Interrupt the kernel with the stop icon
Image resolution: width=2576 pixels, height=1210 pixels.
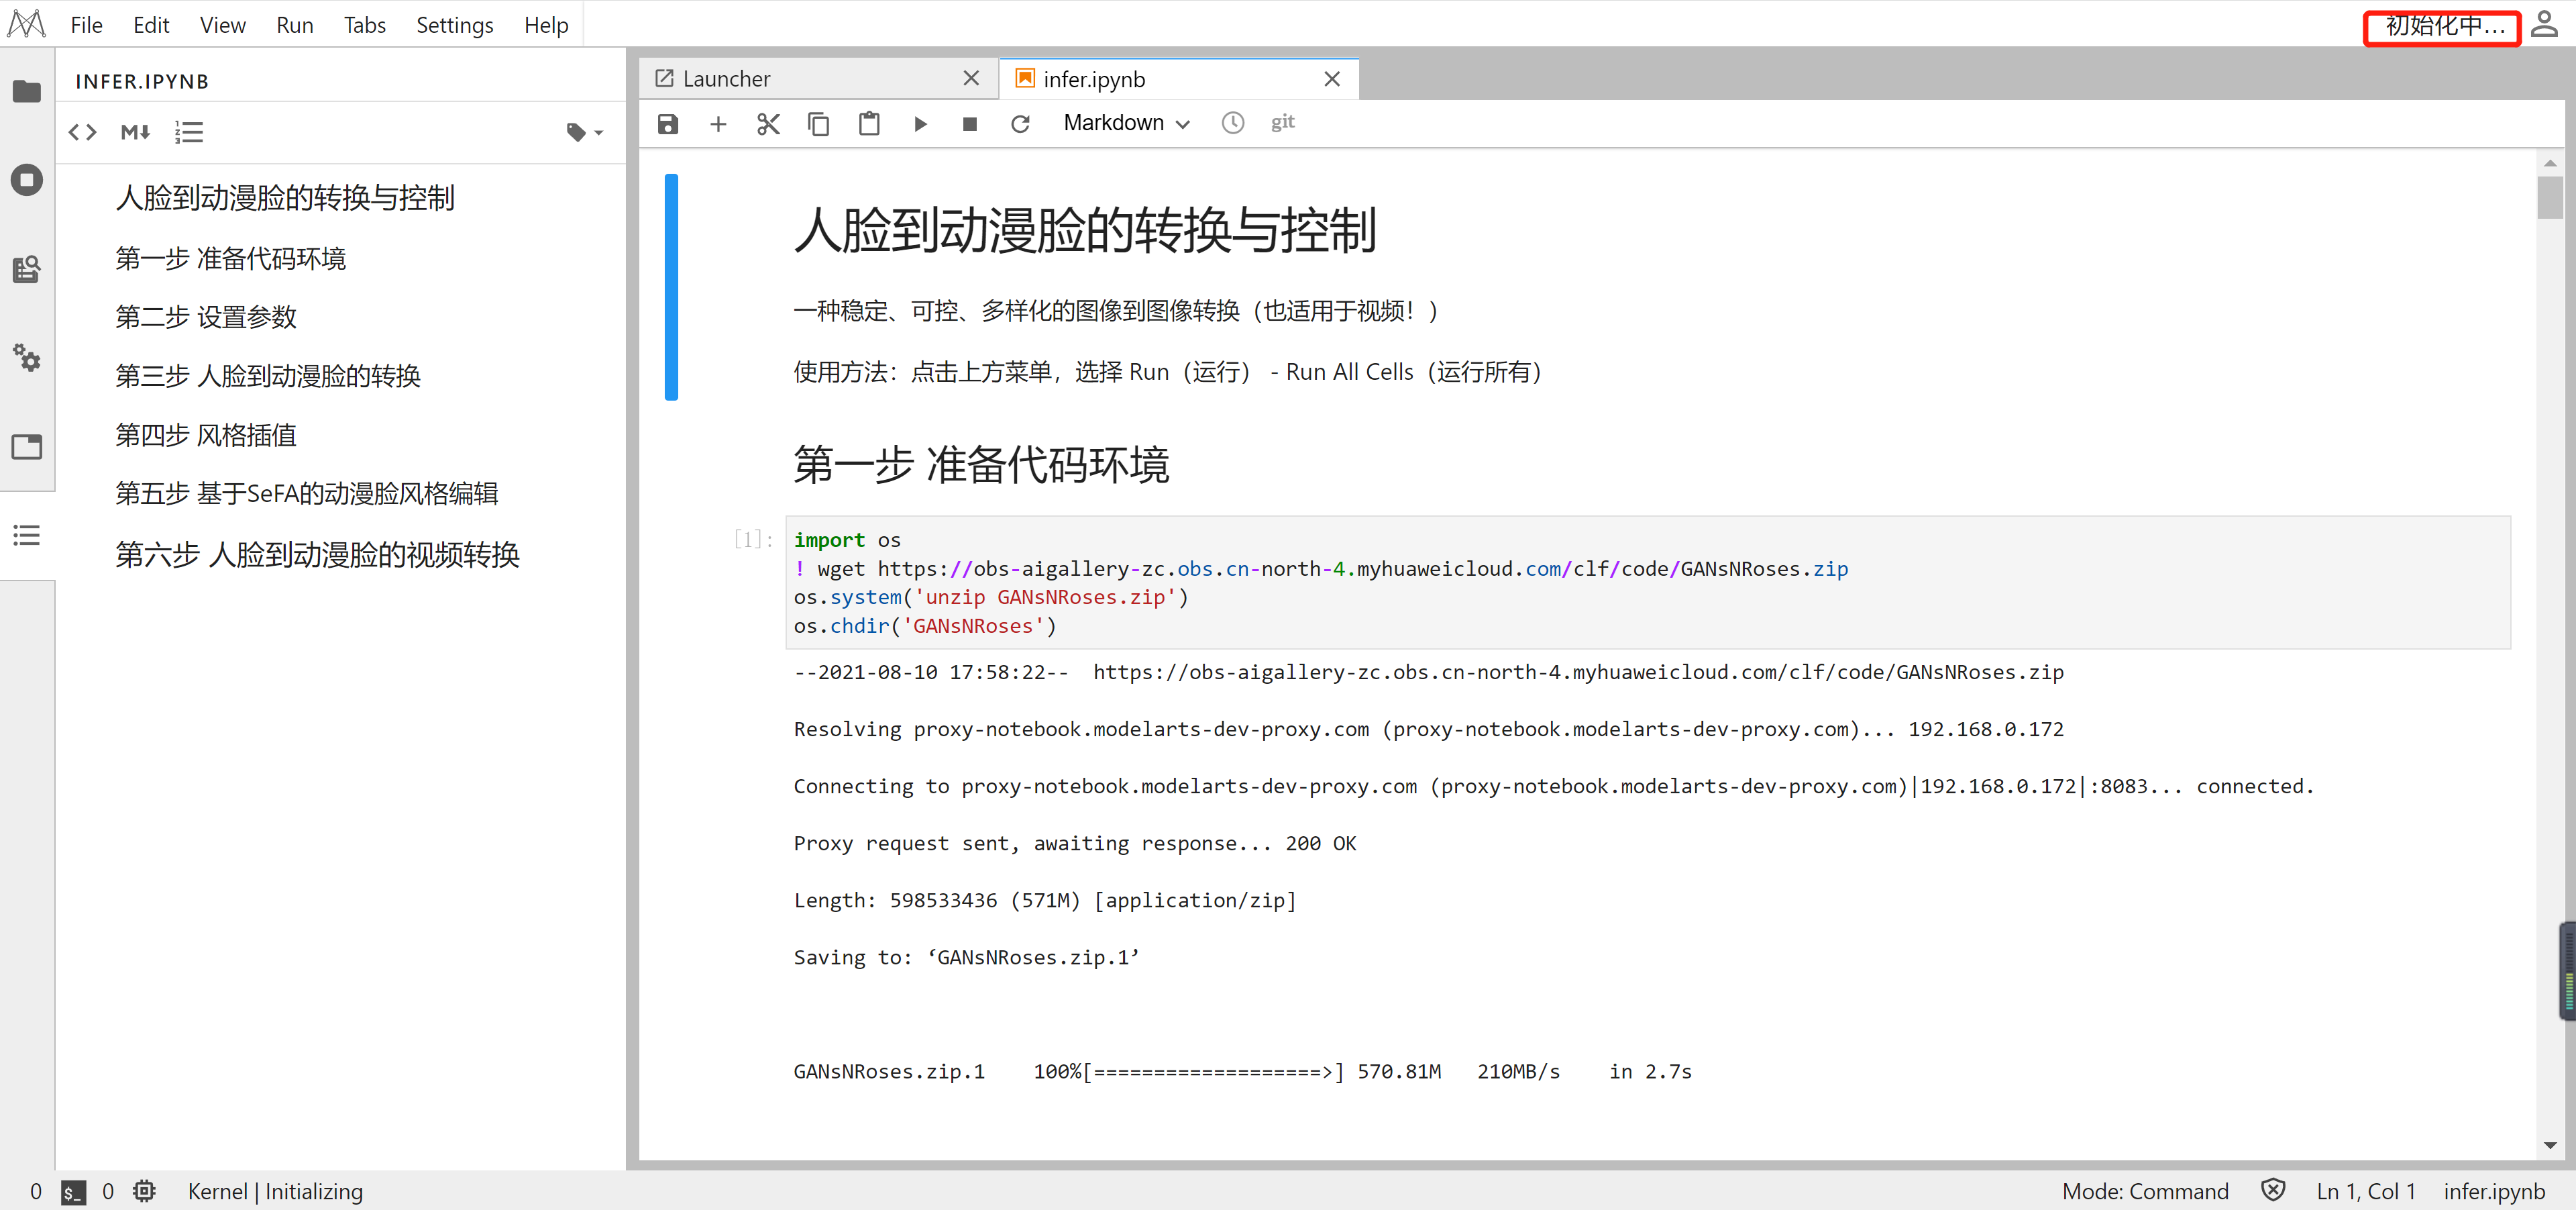click(x=969, y=124)
